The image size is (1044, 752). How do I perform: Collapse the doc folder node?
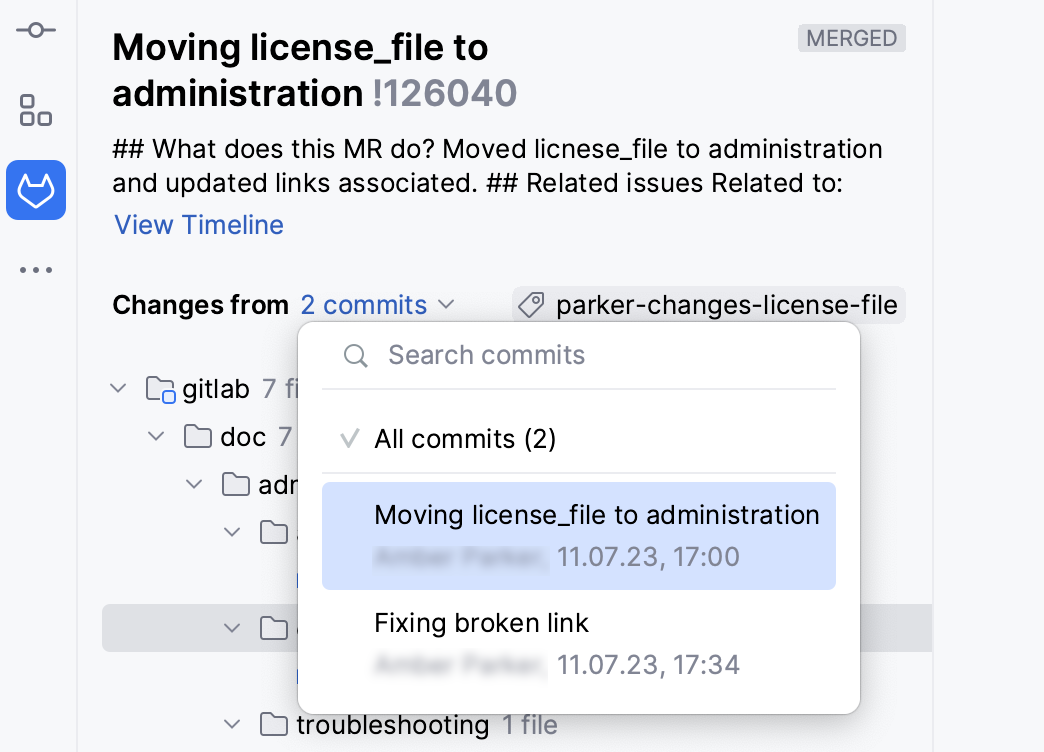pos(156,437)
